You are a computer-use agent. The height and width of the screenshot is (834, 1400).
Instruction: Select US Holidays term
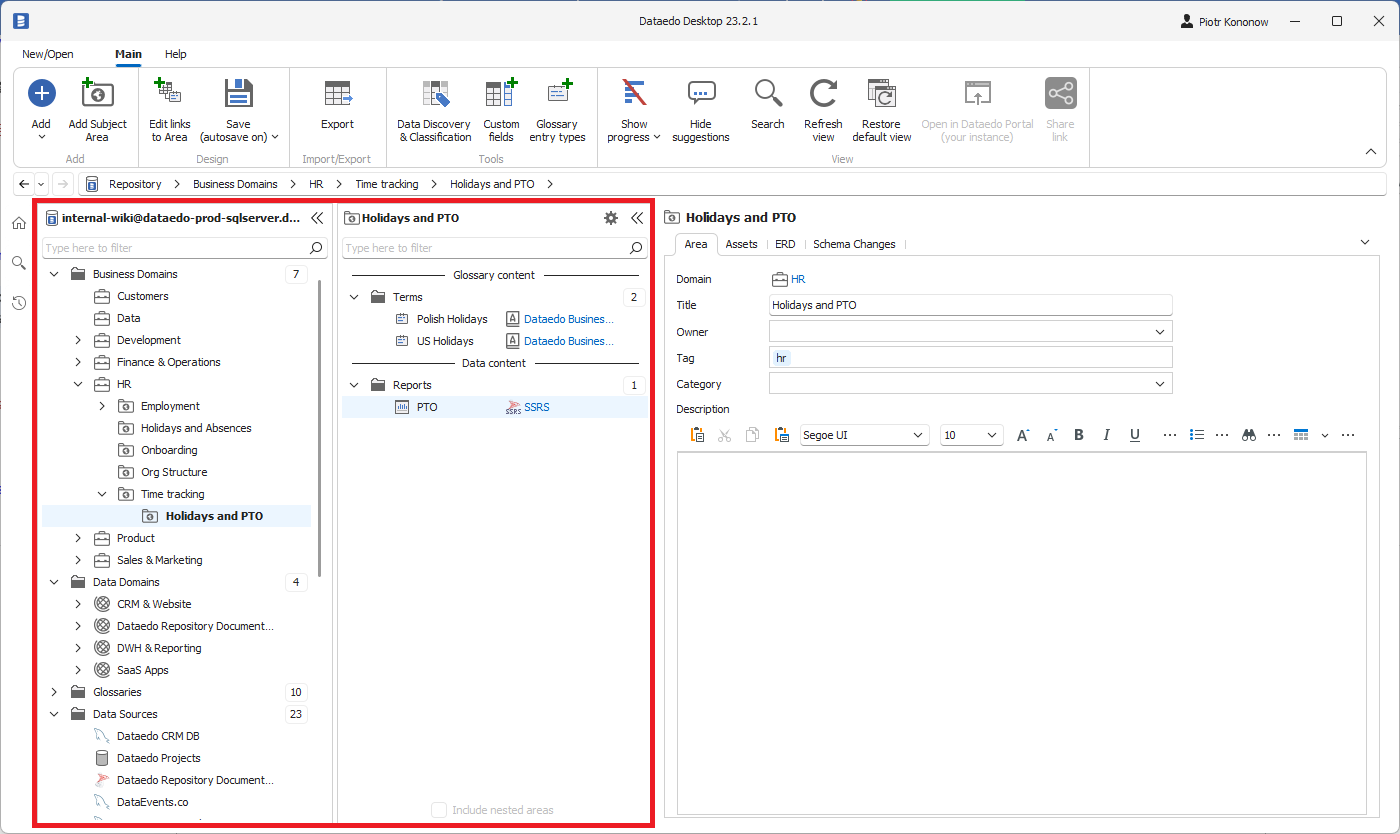pyautogui.click(x=445, y=341)
